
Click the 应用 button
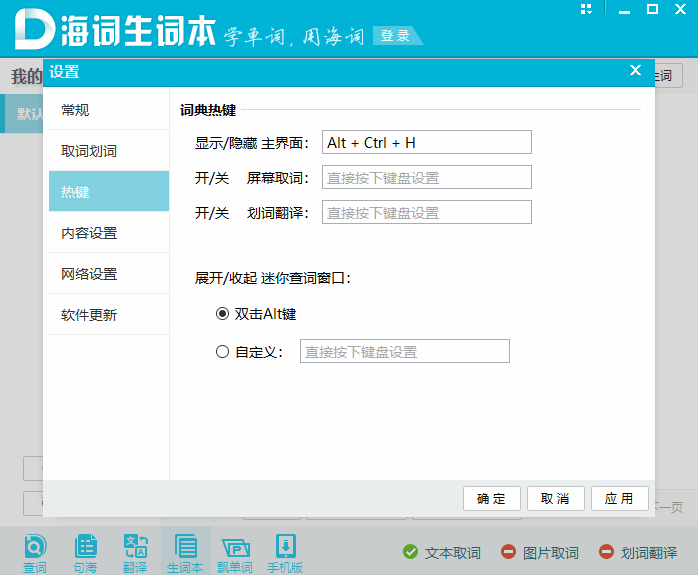pyautogui.click(x=620, y=498)
